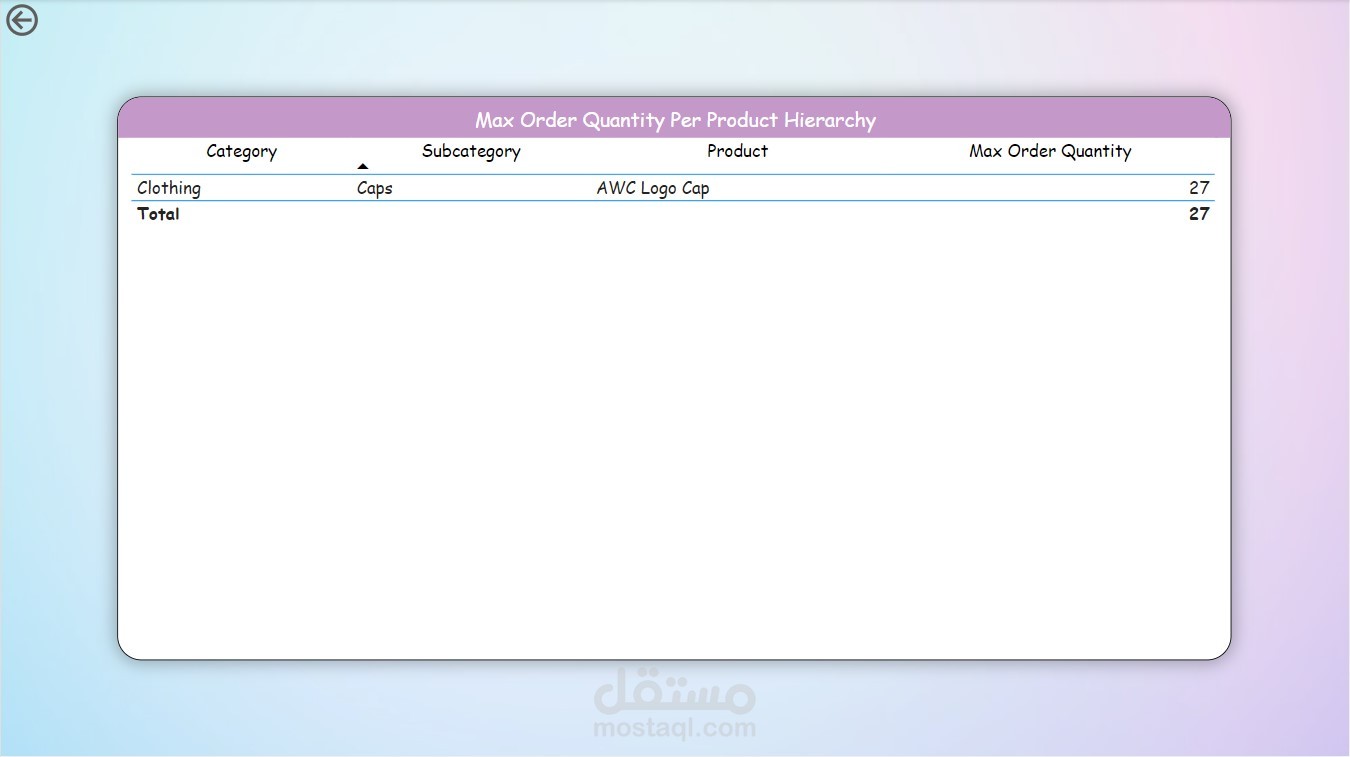Click the Total row value 27
Viewport: 1350px width, 757px height.
click(1199, 214)
